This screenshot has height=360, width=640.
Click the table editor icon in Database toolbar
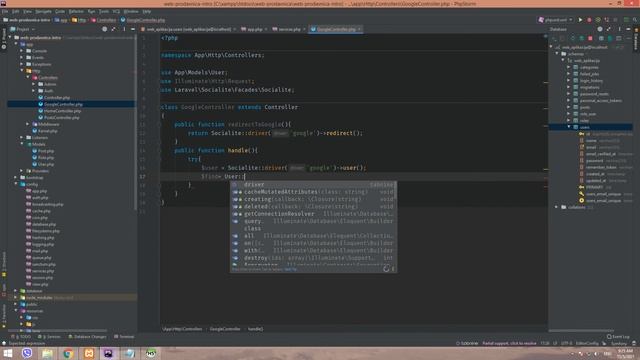[601, 38]
